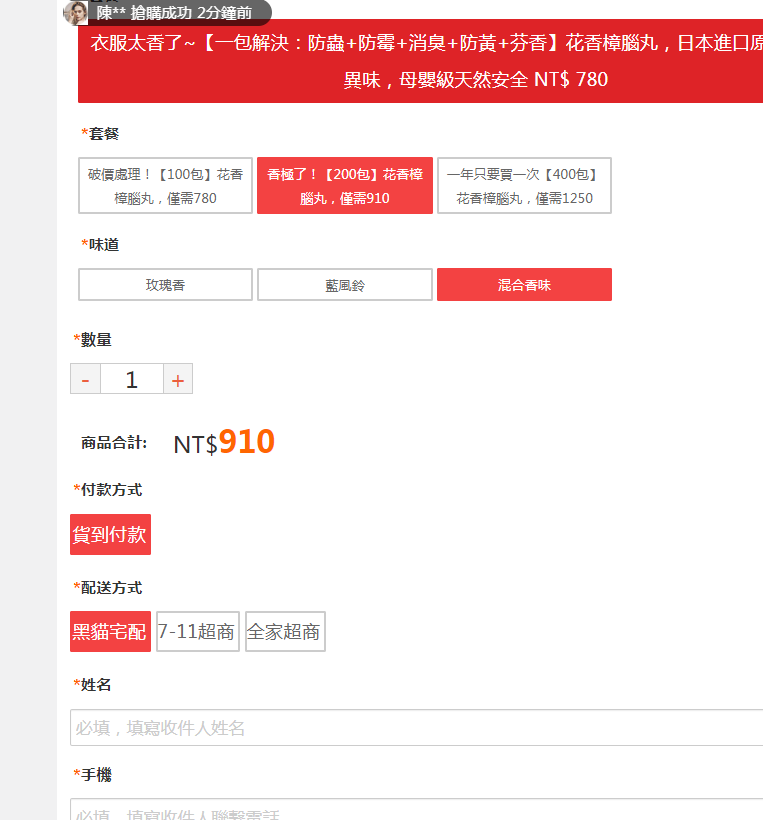Select 7-11超商 pickup delivery
This screenshot has width=763, height=820.
coord(197,632)
